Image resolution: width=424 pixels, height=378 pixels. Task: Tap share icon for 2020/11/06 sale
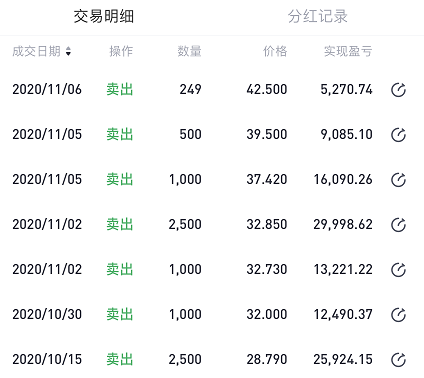point(398,90)
